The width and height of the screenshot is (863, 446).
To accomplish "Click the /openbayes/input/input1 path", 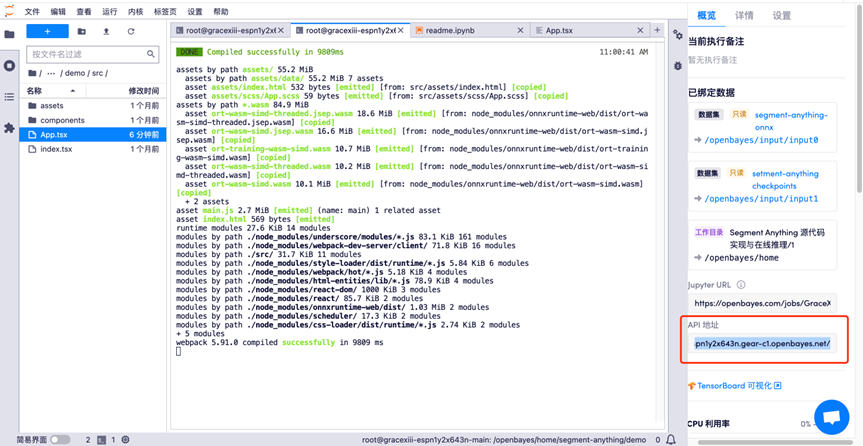I will click(x=762, y=198).
